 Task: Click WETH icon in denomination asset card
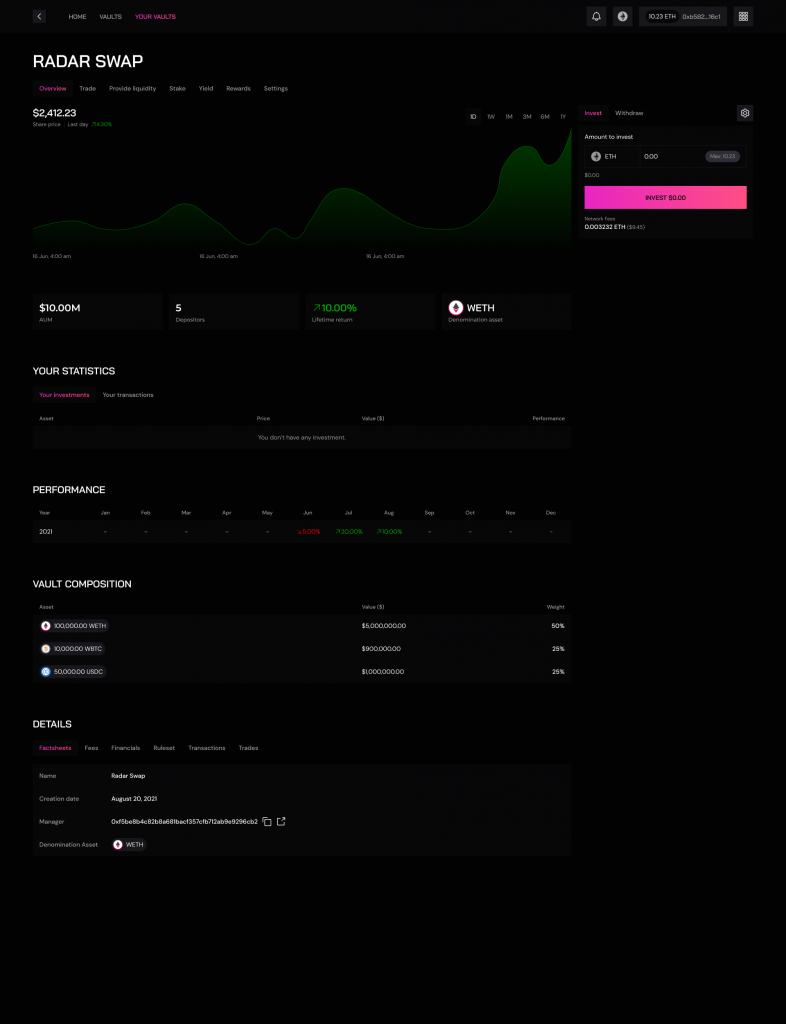[456, 308]
